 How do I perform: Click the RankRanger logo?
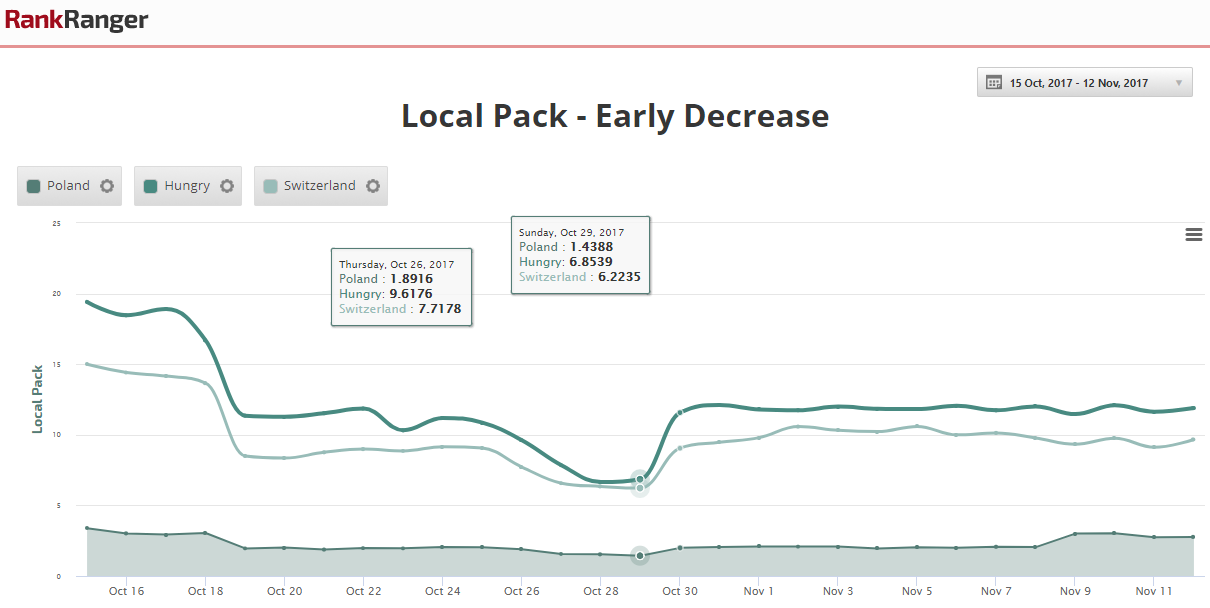(x=76, y=20)
